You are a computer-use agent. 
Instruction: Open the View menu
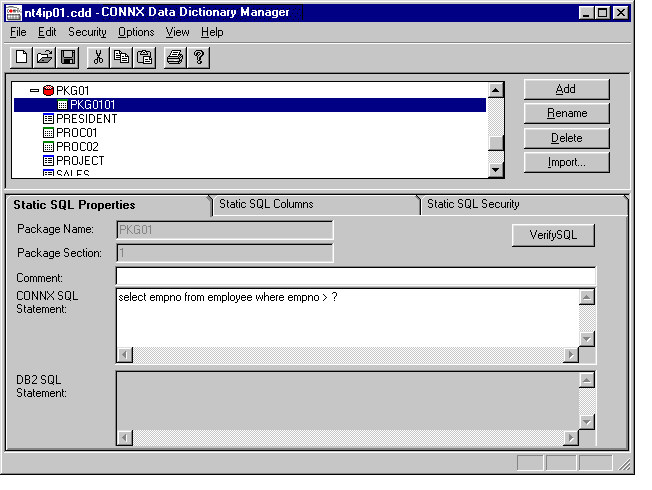(178, 32)
